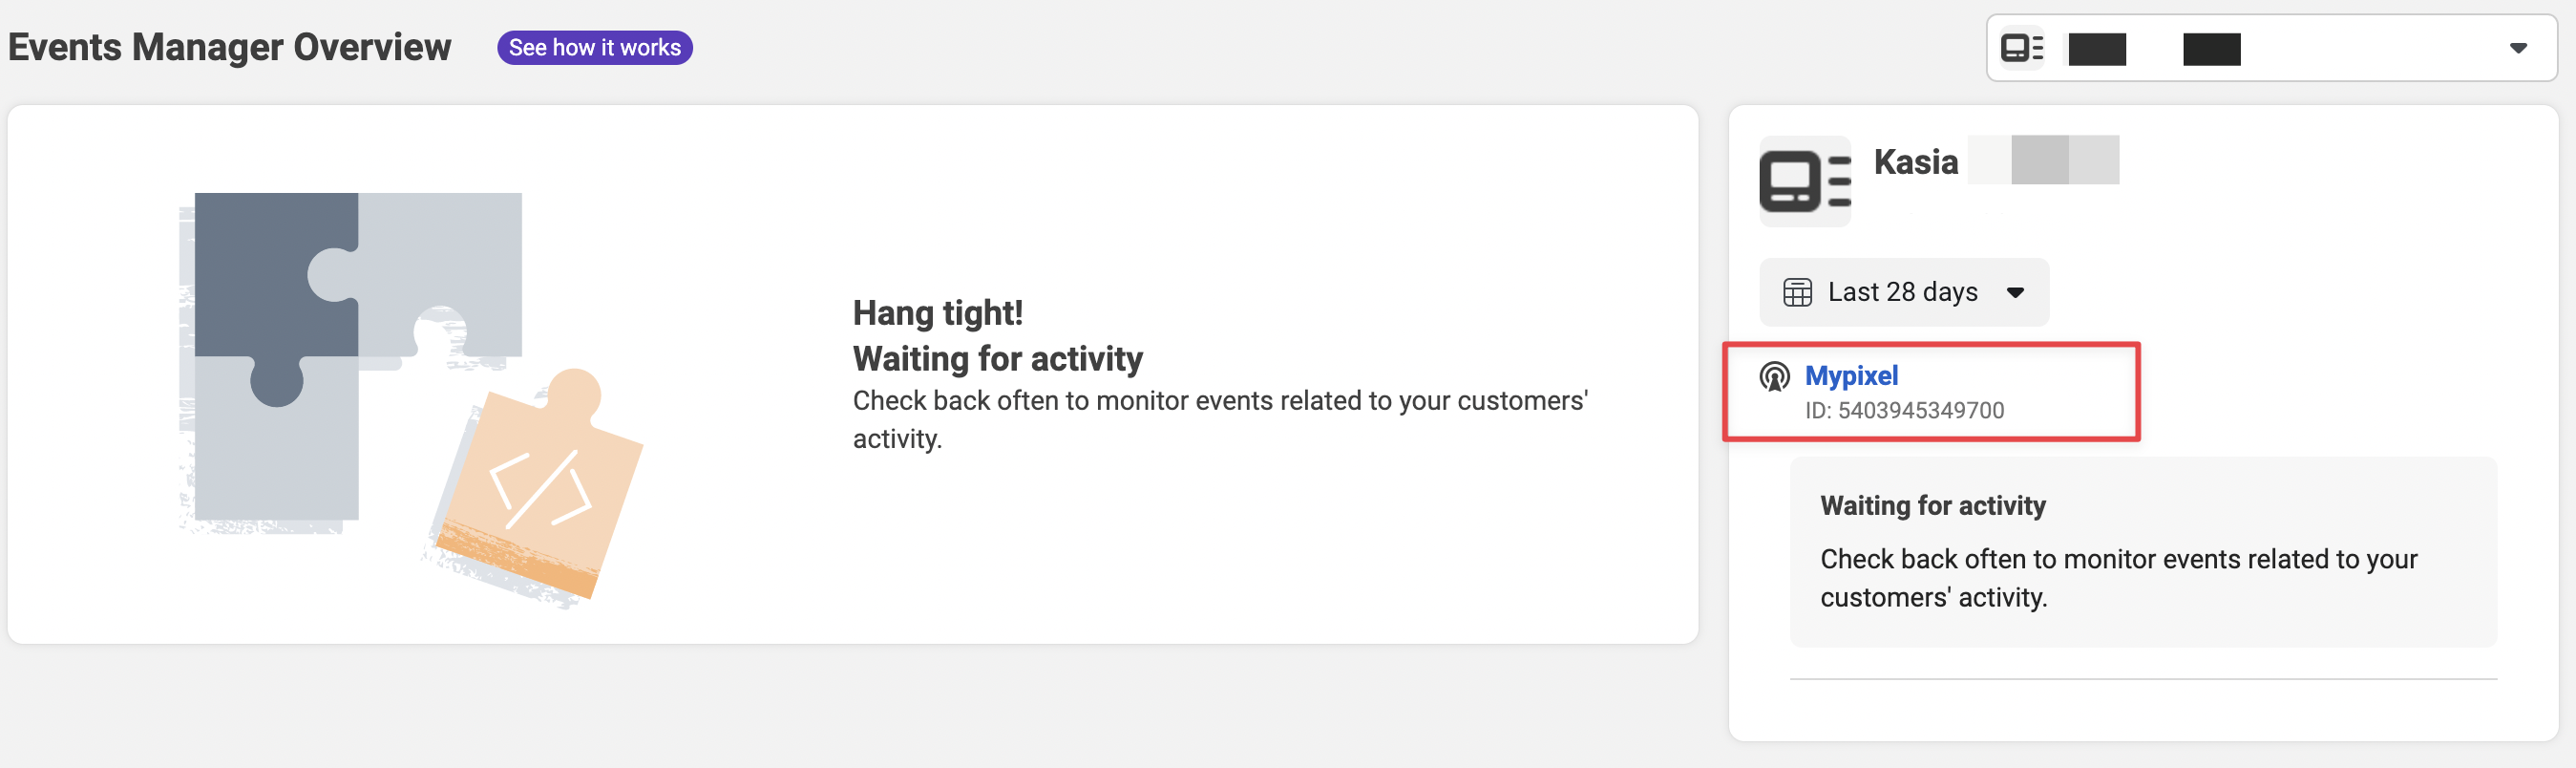Viewport: 2576px width, 768px height.
Task: Click the first redacted name in account selector
Action: (x=2096, y=48)
